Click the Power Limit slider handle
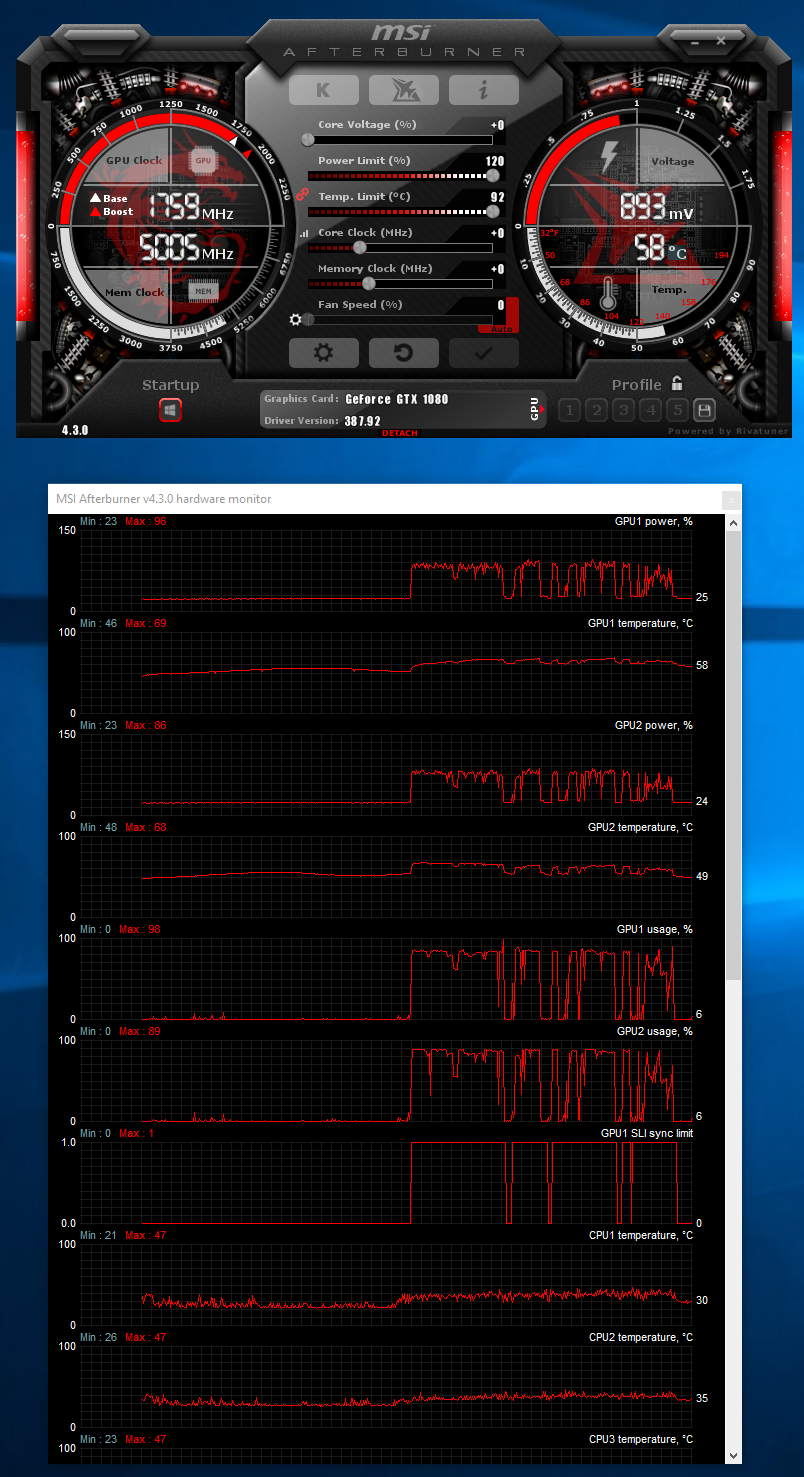 pos(493,175)
